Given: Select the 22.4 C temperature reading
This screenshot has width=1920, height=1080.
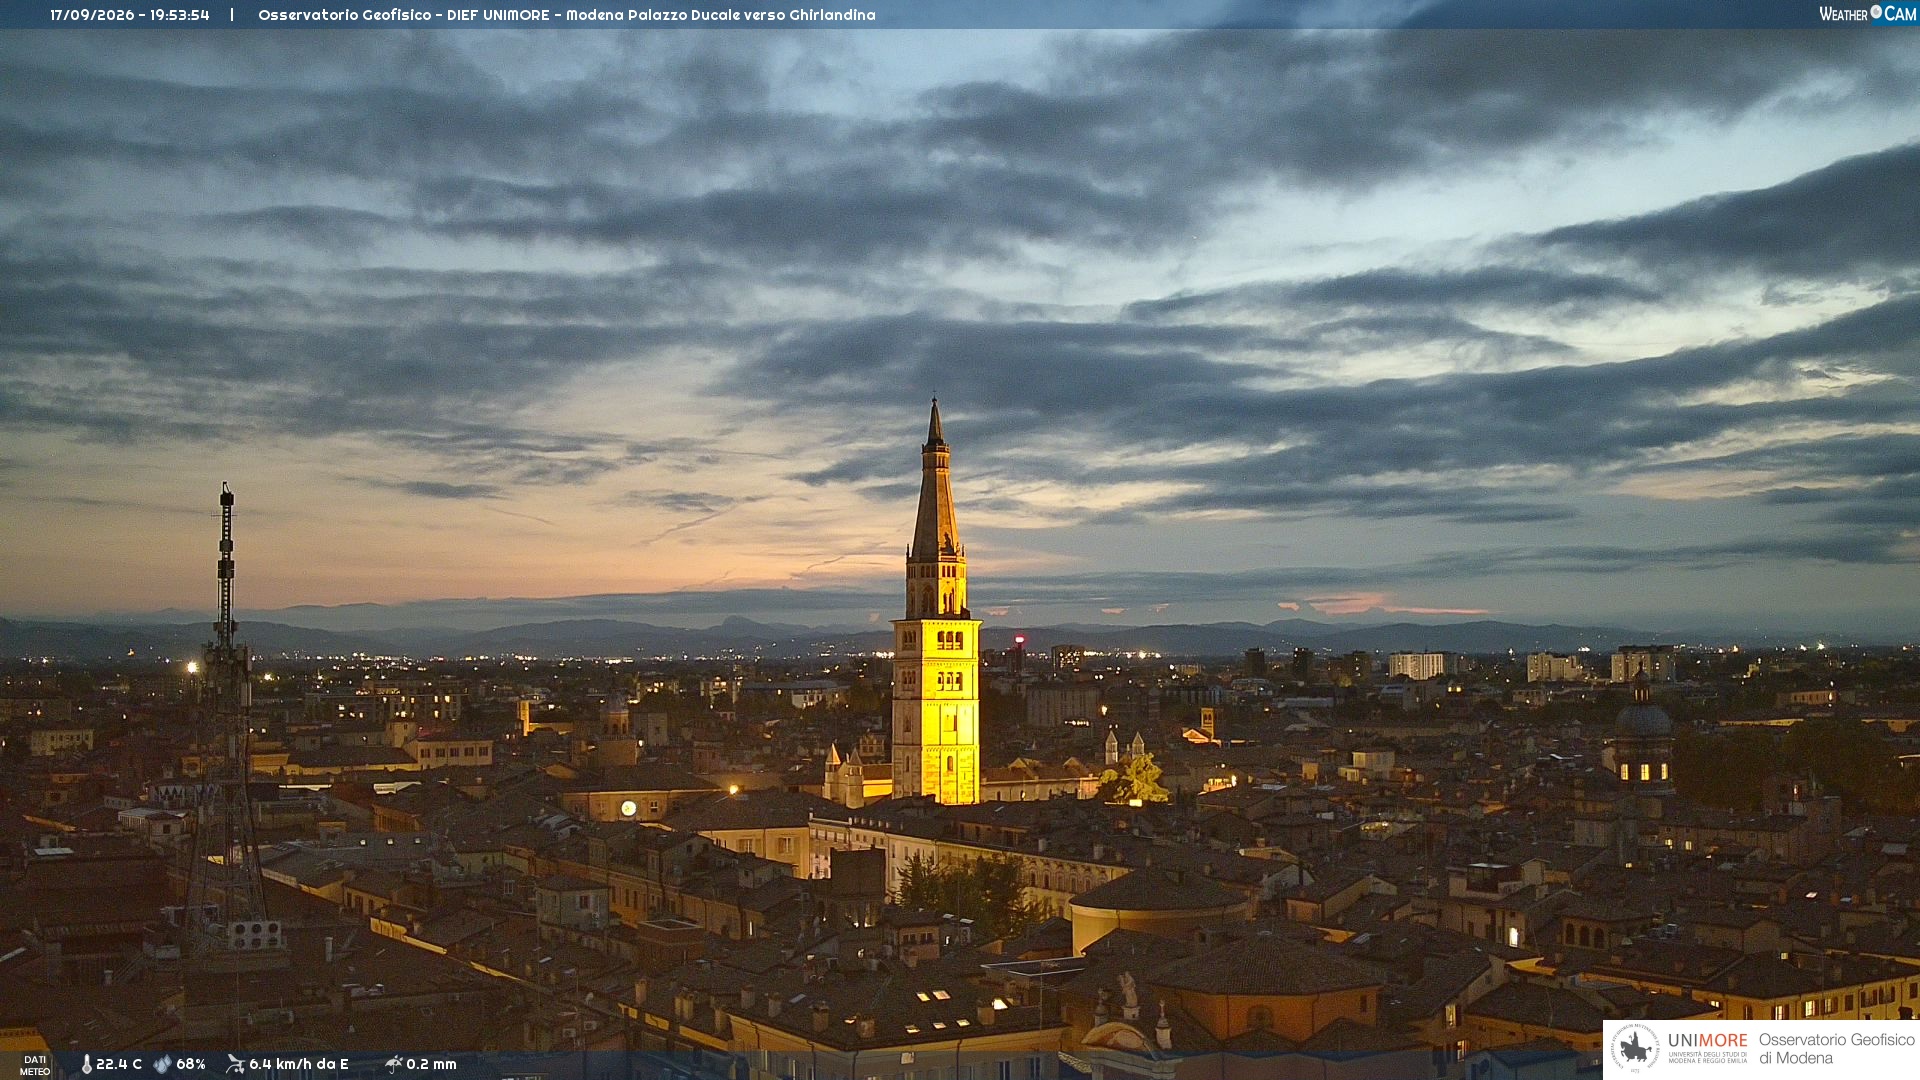Looking at the screenshot, I should point(119,1064).
